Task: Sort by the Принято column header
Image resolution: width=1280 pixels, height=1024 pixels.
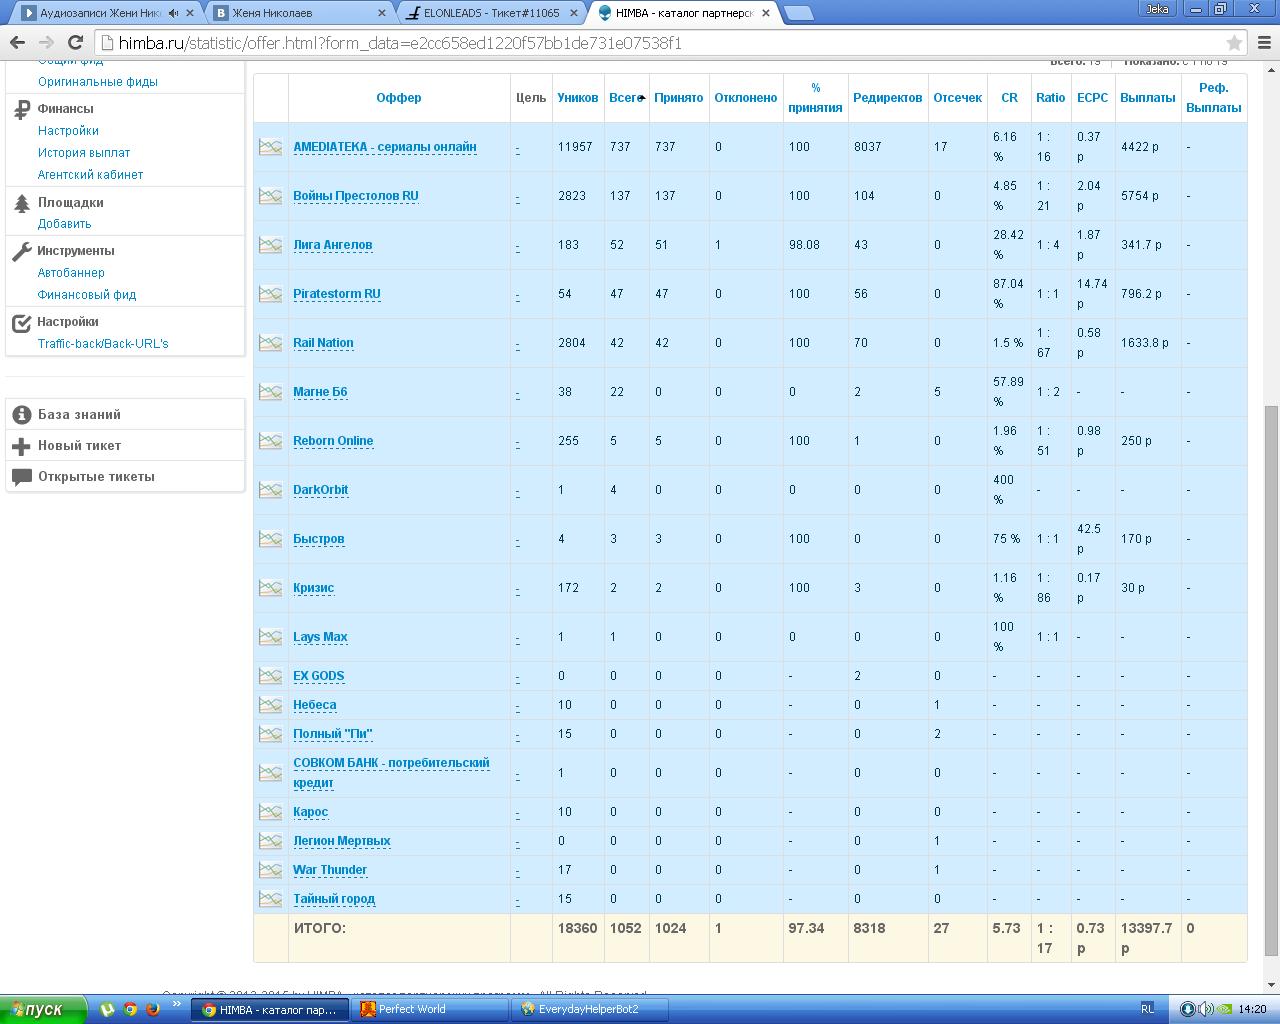Action: (679, 98)
